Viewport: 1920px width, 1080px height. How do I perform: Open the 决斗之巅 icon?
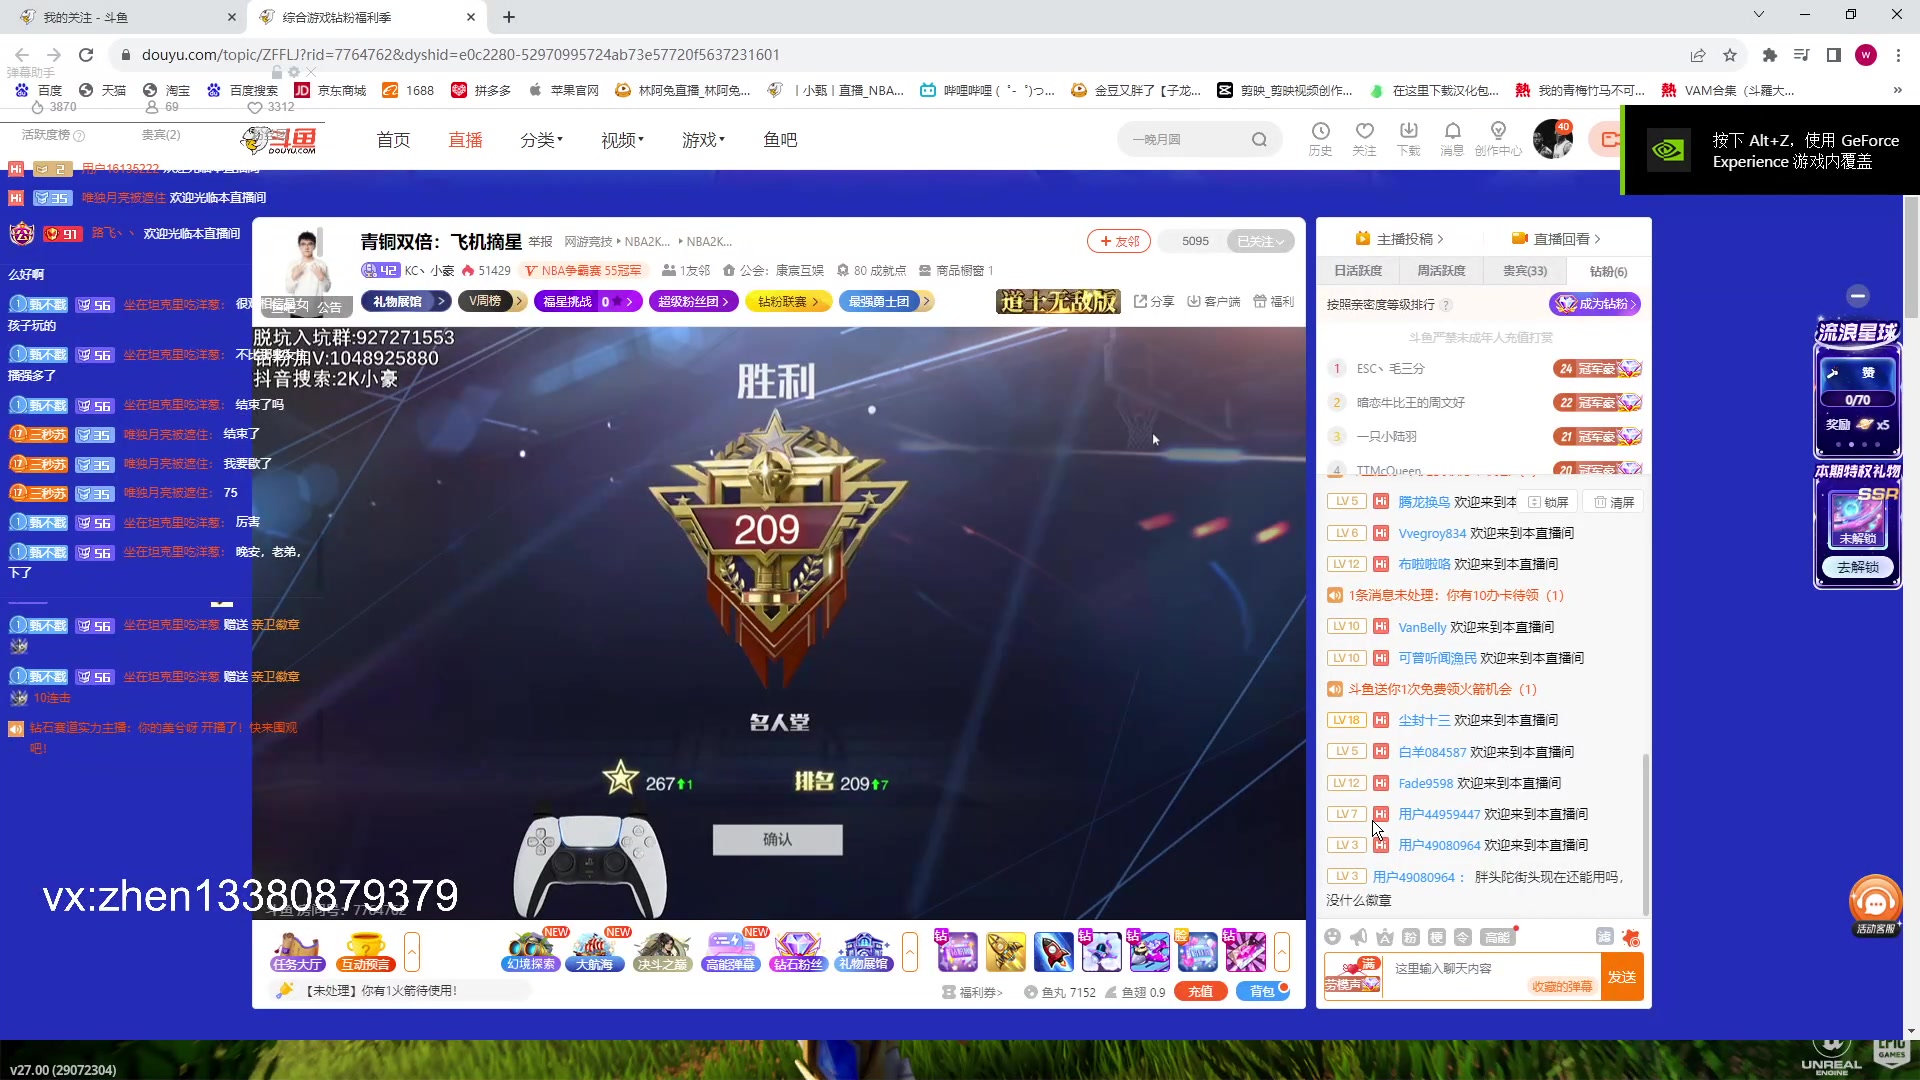pos(662,951)
